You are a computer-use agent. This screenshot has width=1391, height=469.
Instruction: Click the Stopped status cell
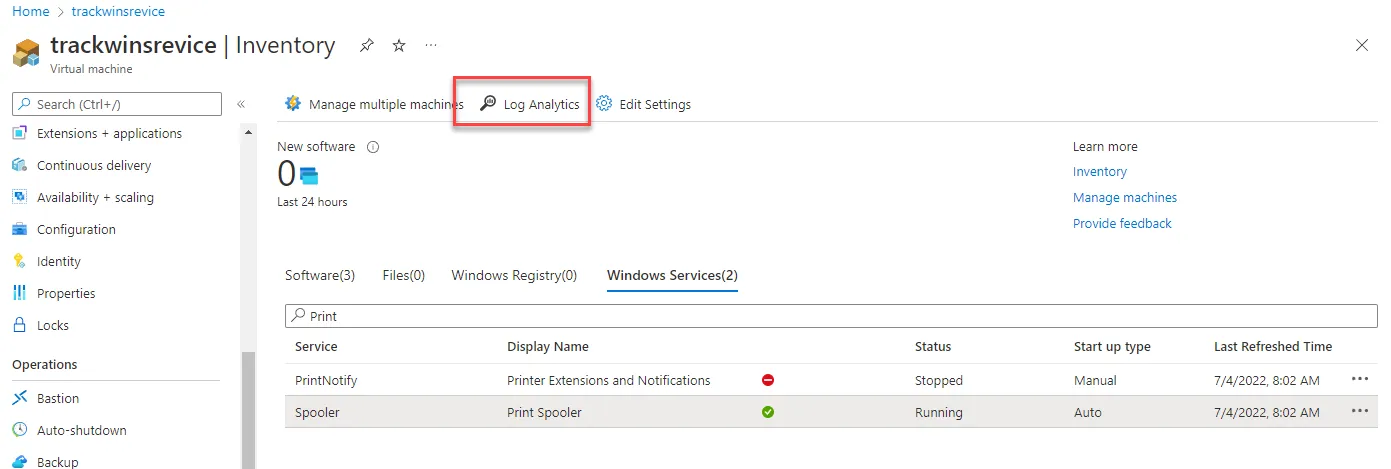pos(939,380)
